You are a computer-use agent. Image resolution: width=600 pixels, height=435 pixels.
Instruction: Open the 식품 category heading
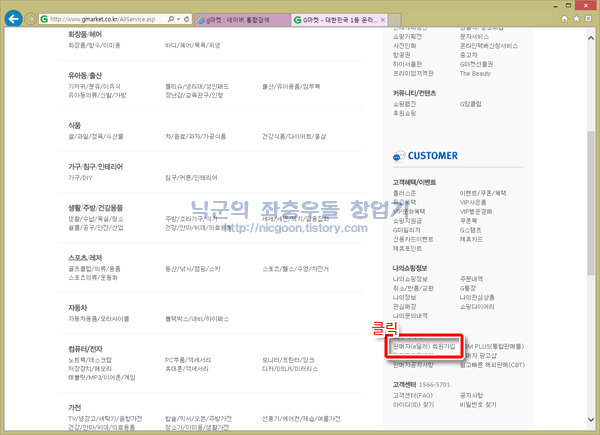(75, 125)
